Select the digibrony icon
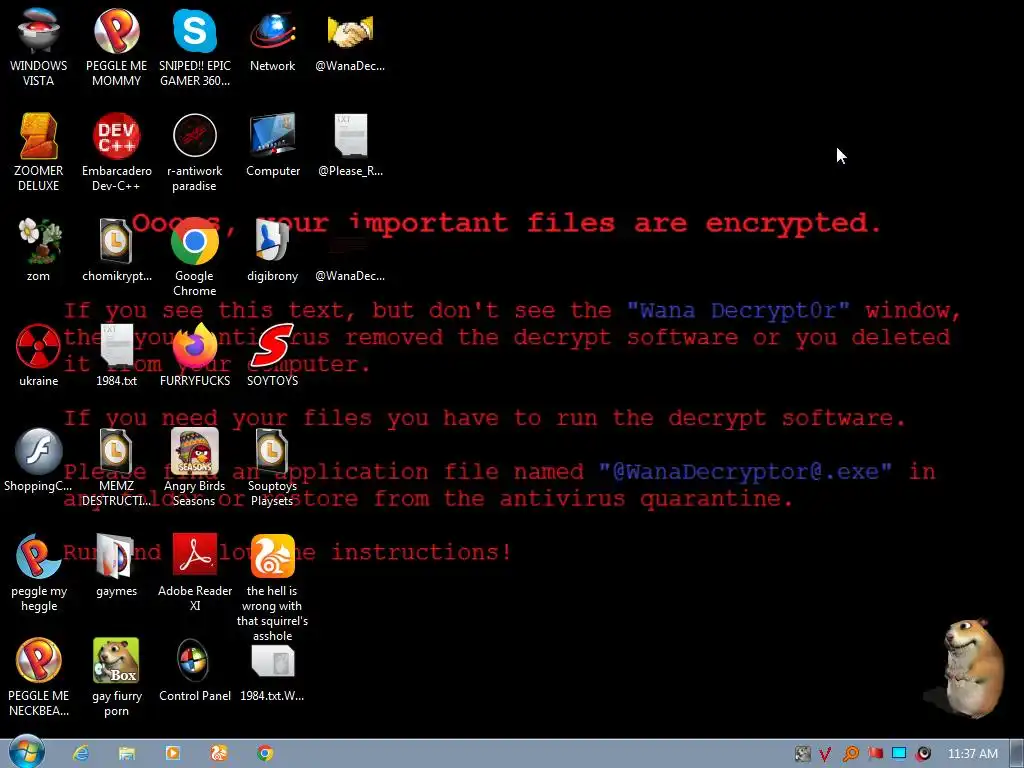The image size is (1024, 768). [x=272, y=250]
